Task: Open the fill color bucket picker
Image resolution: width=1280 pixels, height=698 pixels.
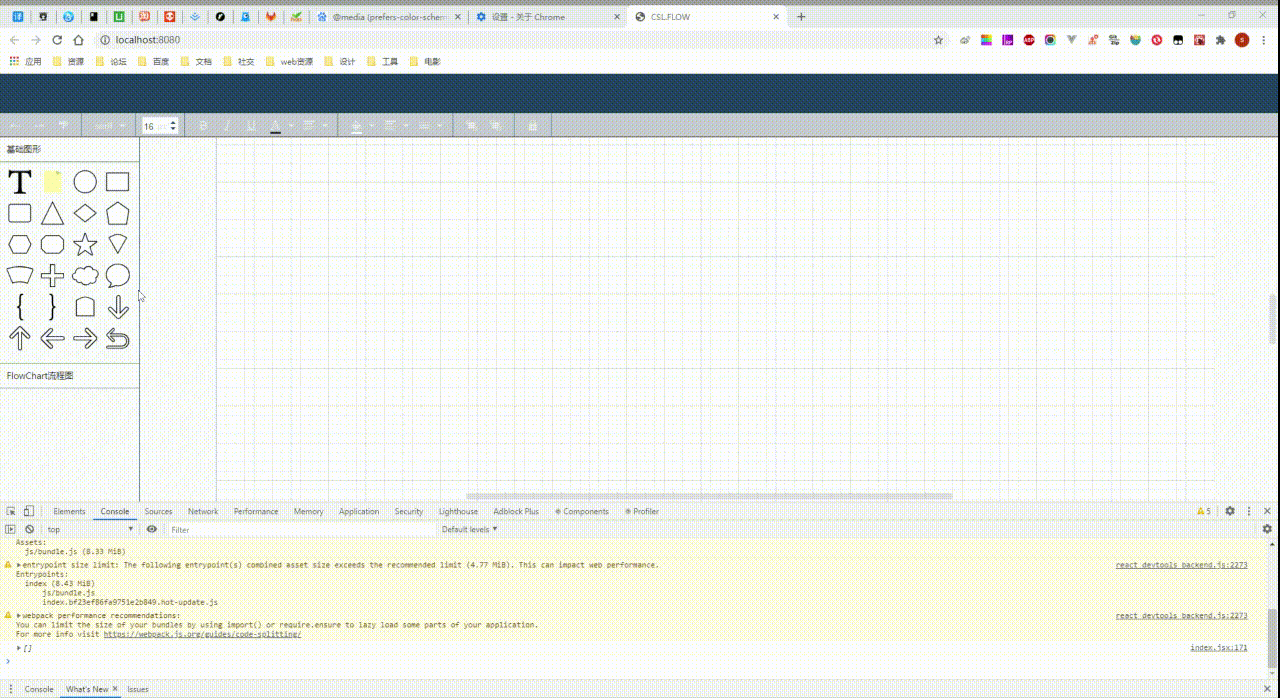Action: pyautogui.click(x=358, y=125)
